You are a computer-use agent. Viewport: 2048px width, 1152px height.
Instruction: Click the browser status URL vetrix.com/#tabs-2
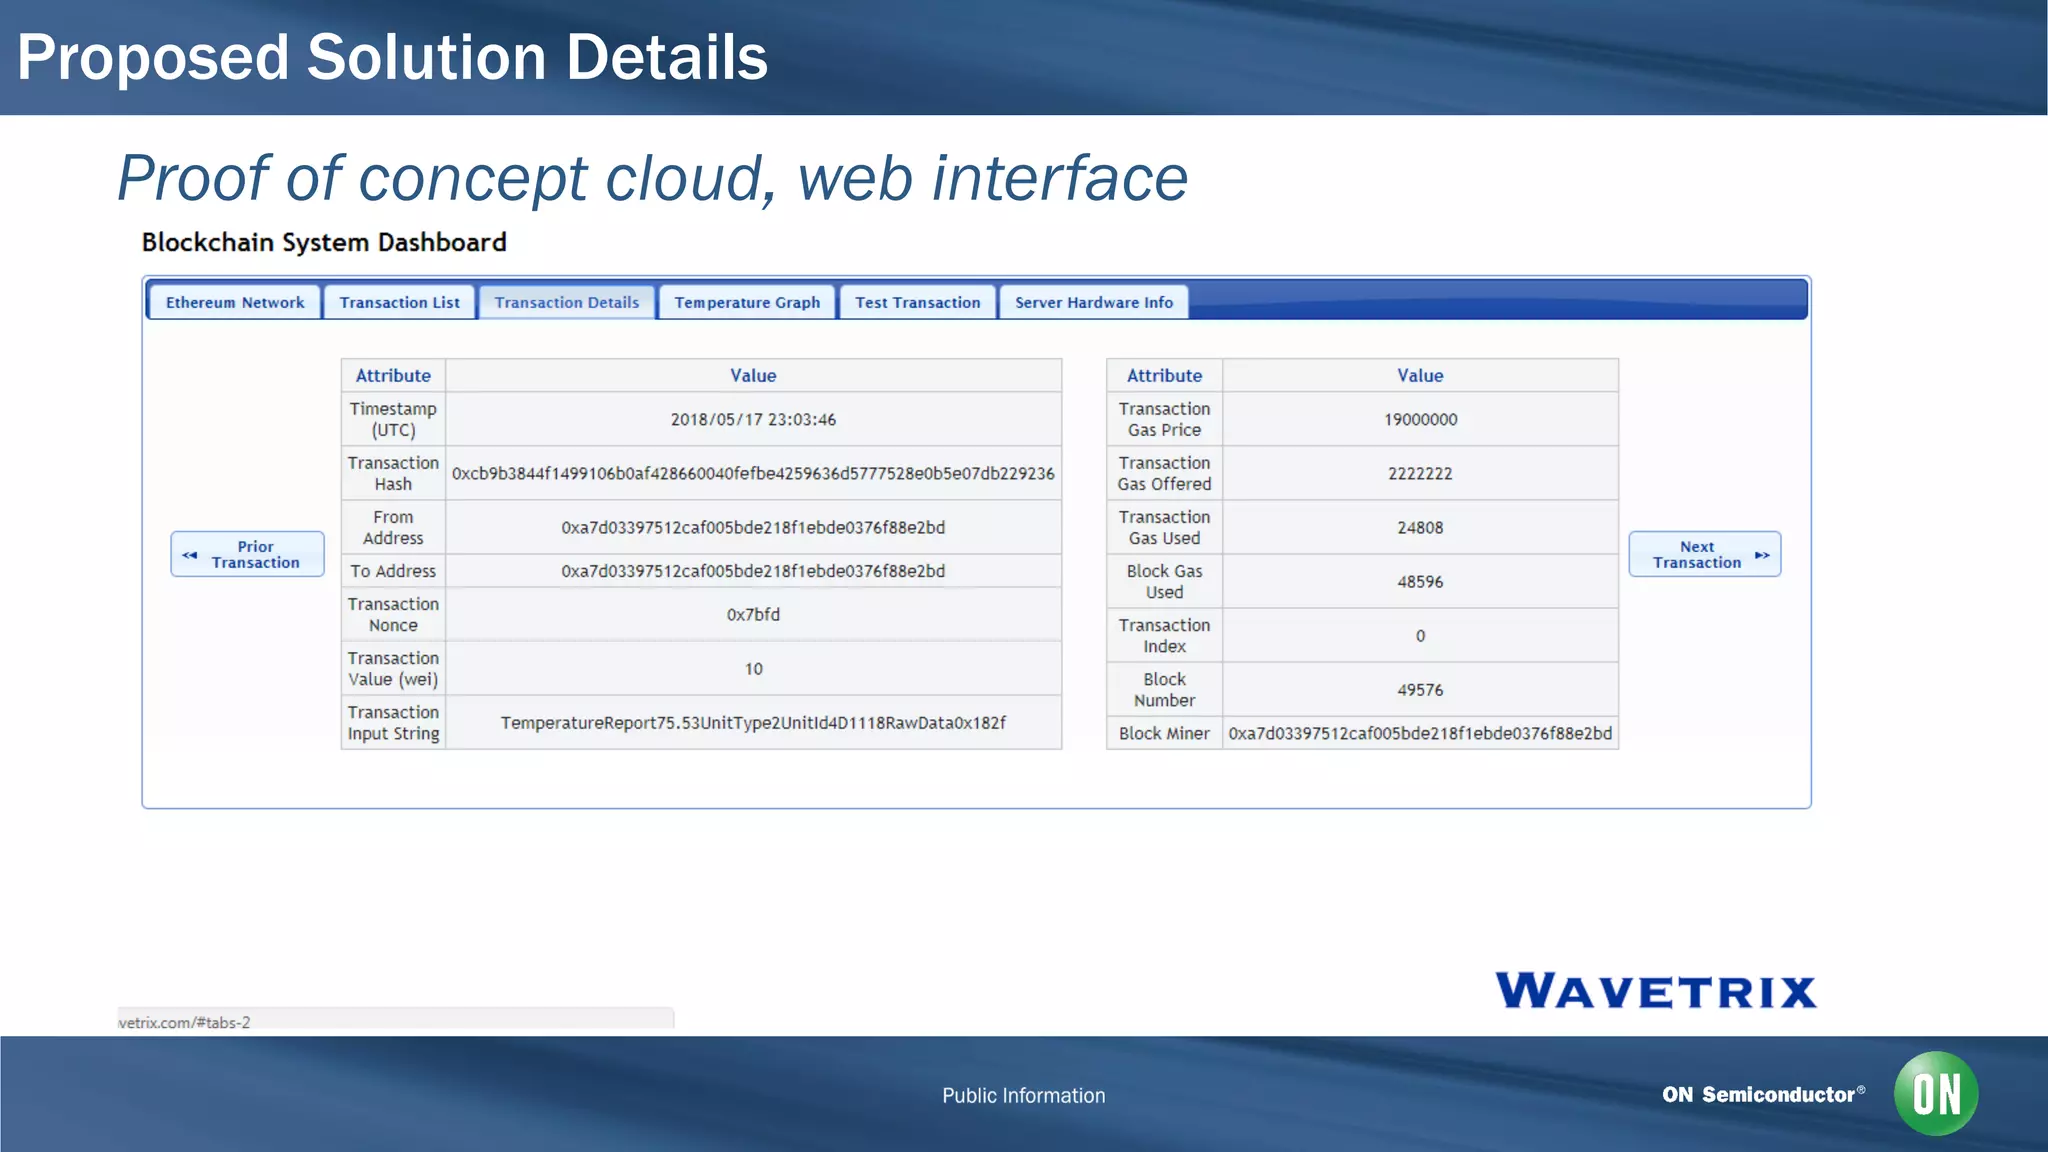[x=184, y=1022]
